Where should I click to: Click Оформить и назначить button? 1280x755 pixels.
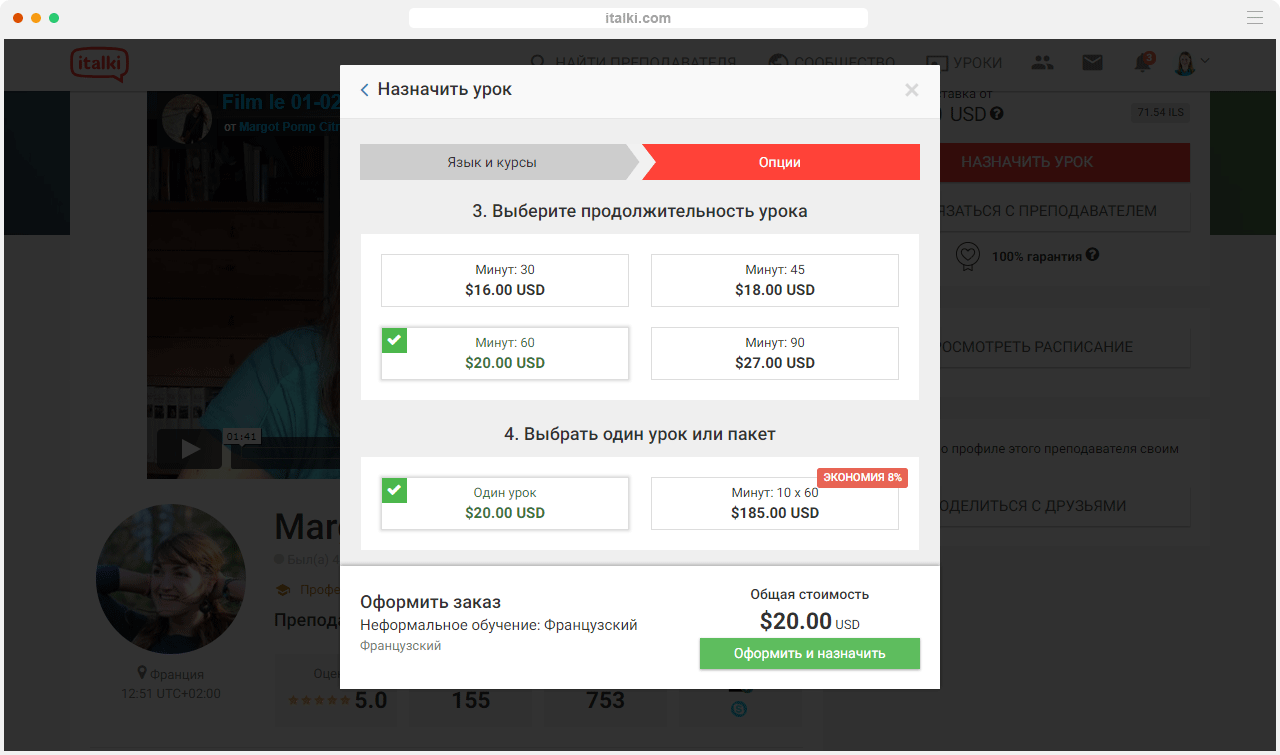(810, 653)
